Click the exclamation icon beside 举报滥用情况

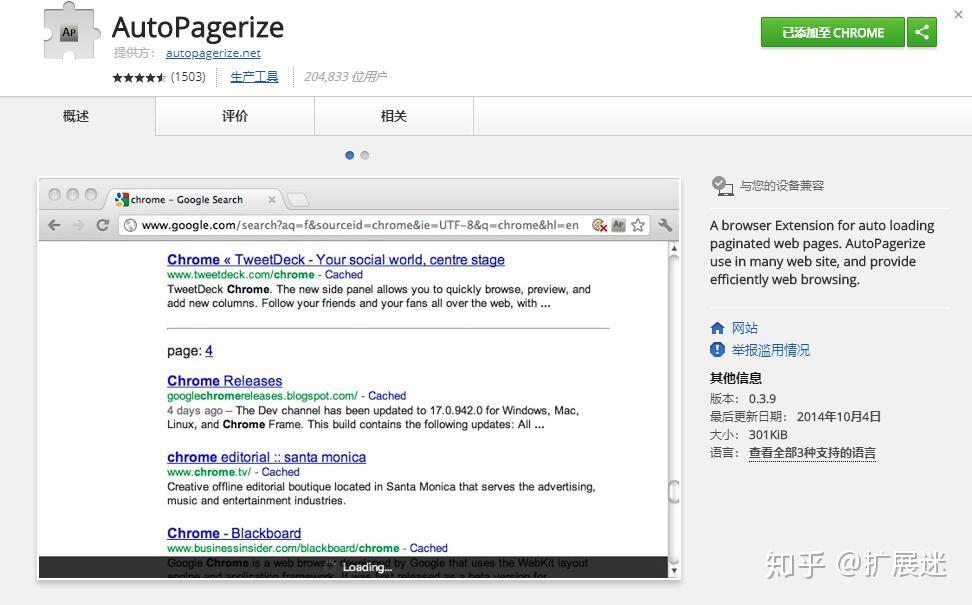[716, 349]
